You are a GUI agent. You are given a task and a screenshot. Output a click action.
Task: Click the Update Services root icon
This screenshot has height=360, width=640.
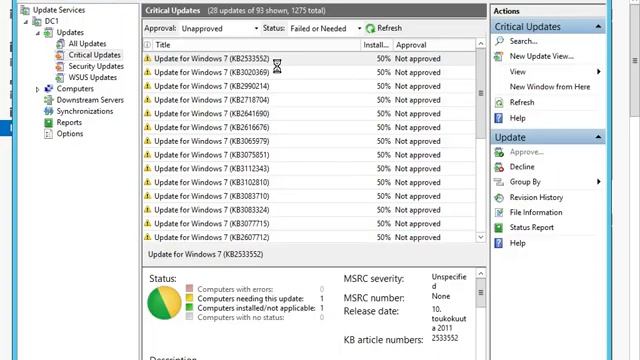(x=25, y=10)
